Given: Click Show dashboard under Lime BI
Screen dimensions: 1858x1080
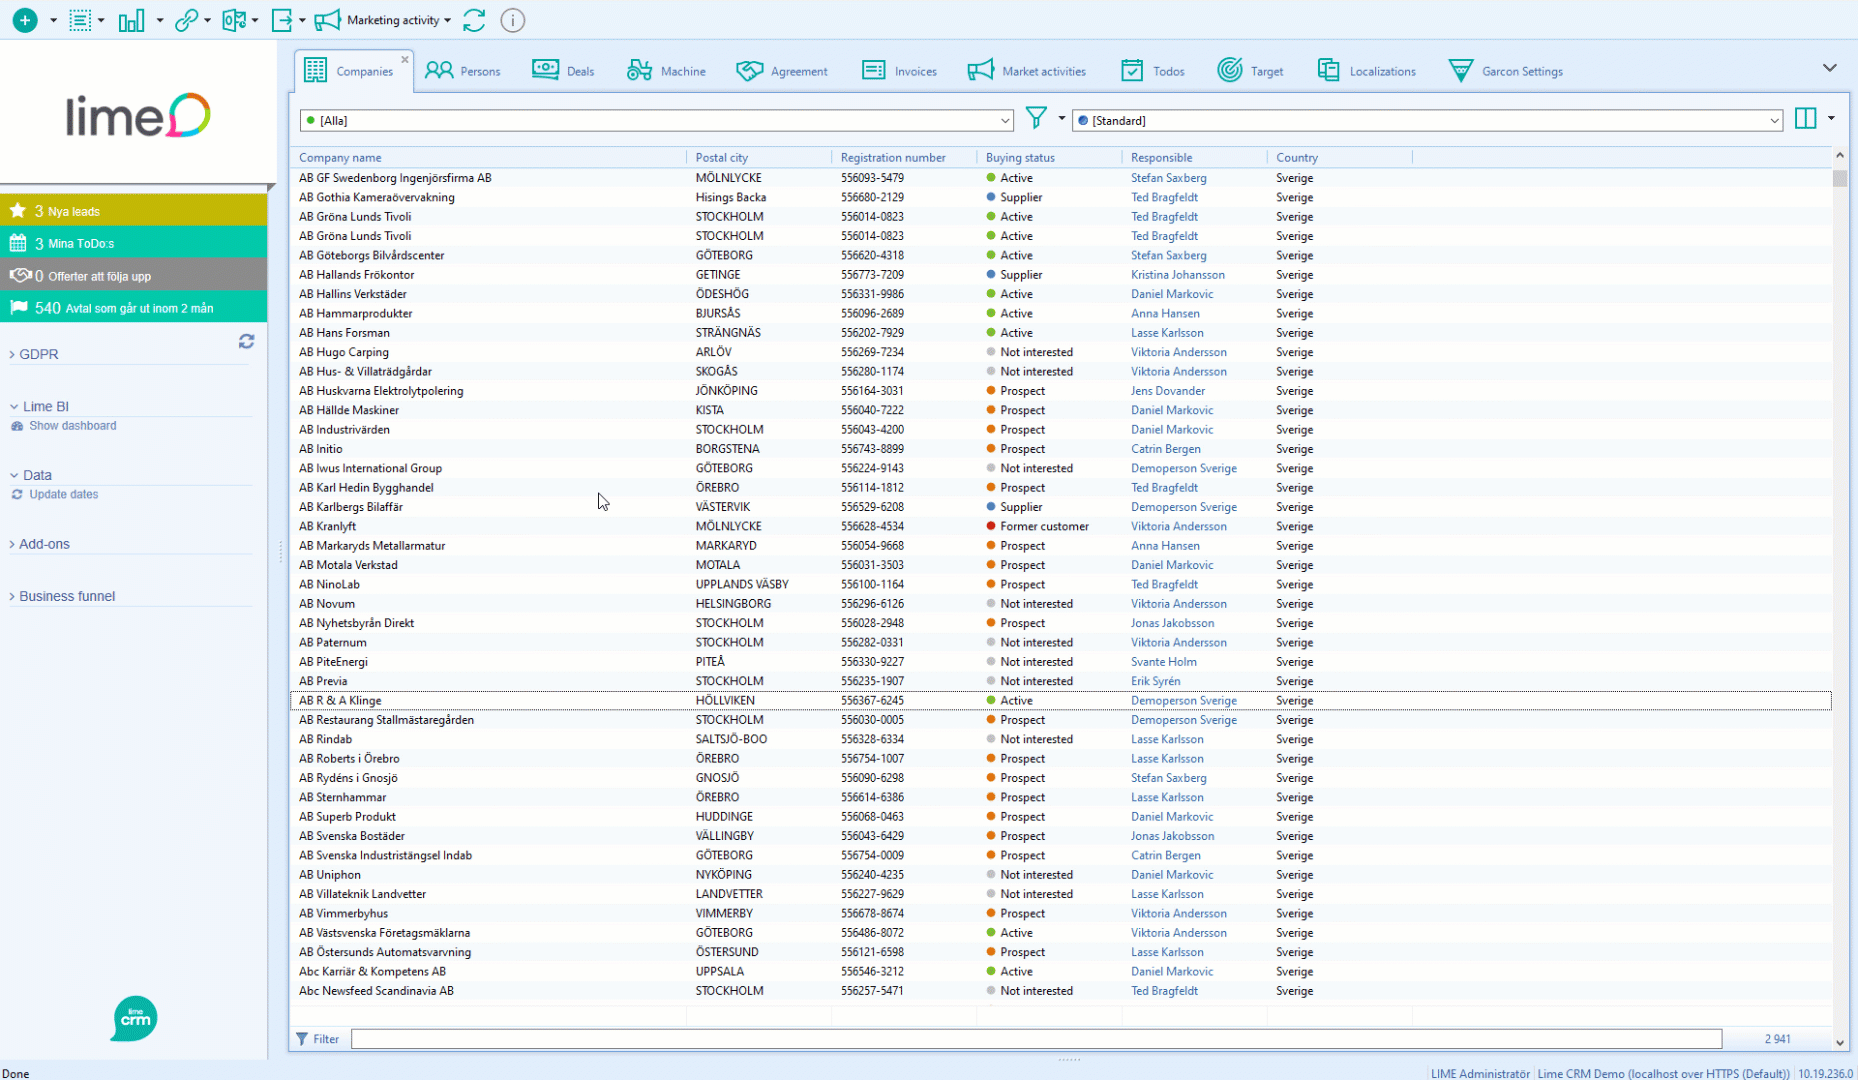Looking at the screenshot, I should [73, 425].
